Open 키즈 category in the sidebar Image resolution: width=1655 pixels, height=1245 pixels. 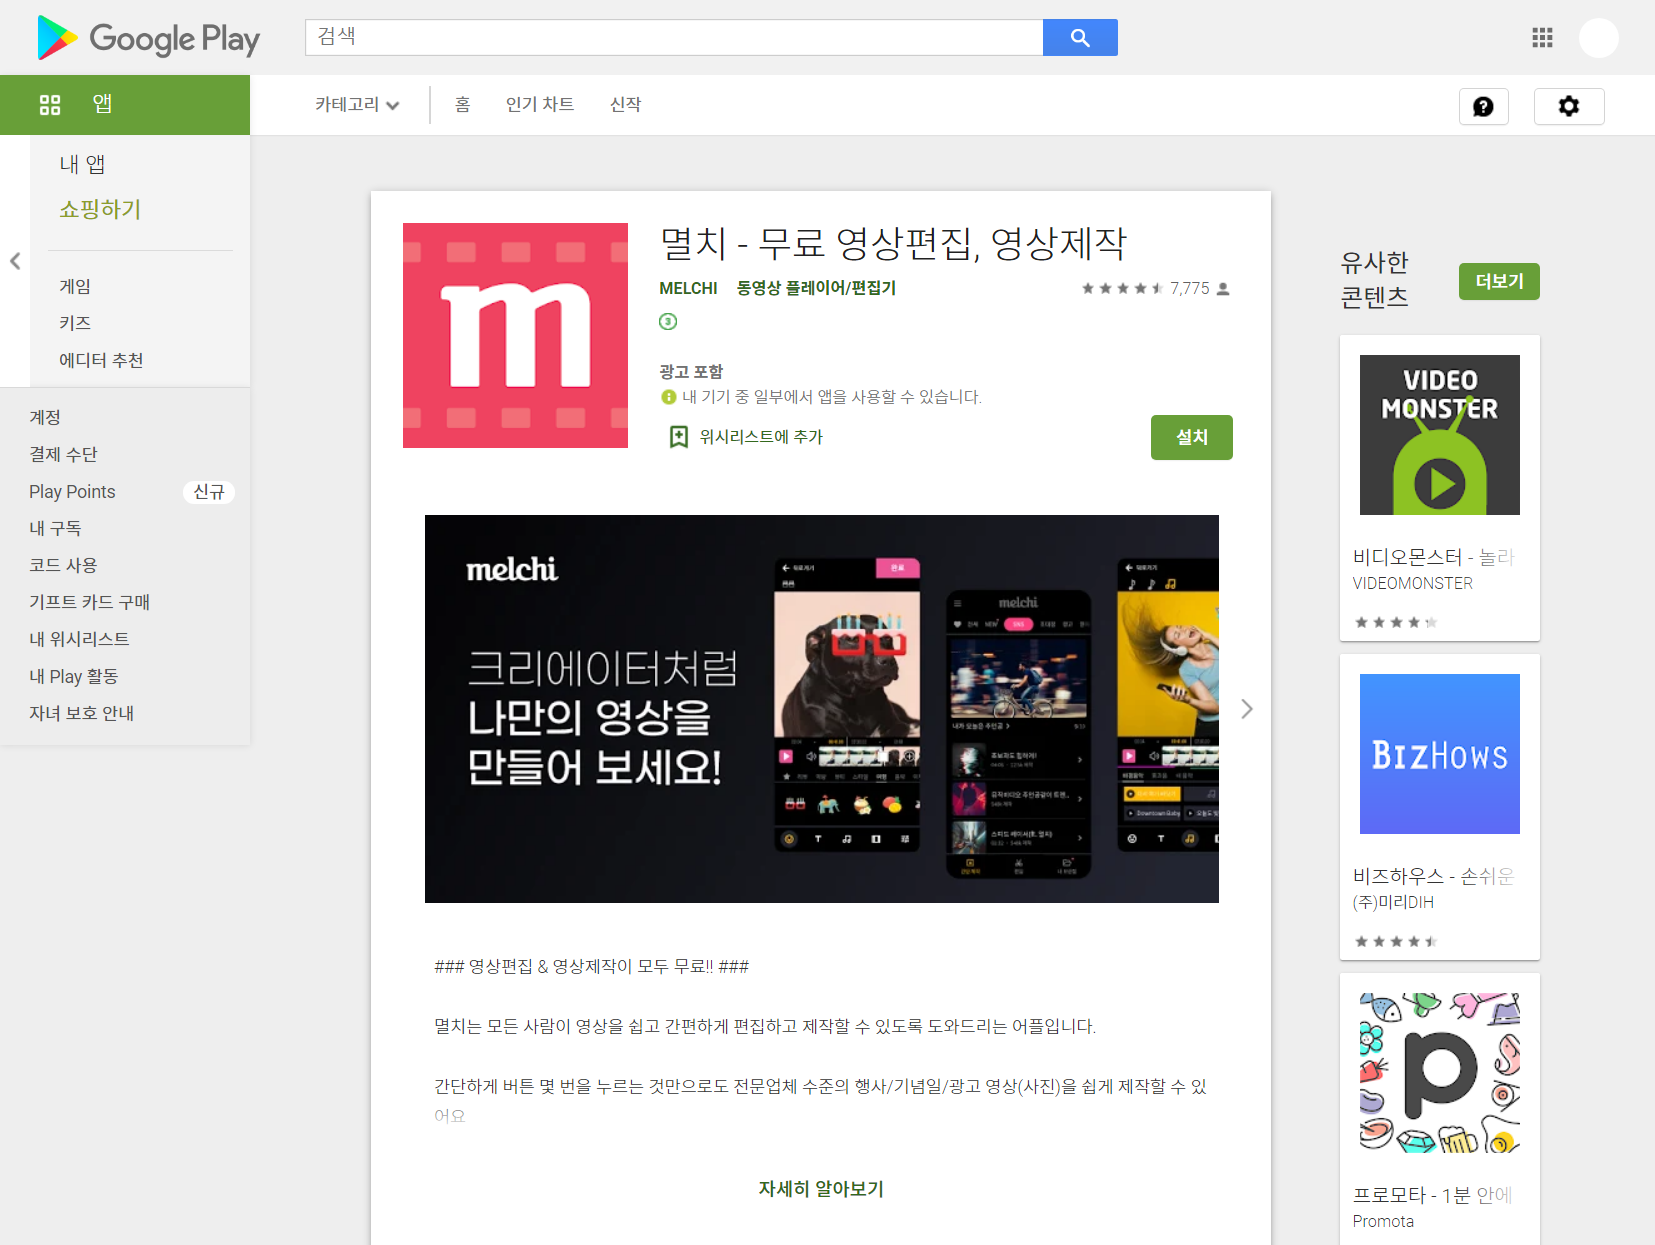click(75, 323)
